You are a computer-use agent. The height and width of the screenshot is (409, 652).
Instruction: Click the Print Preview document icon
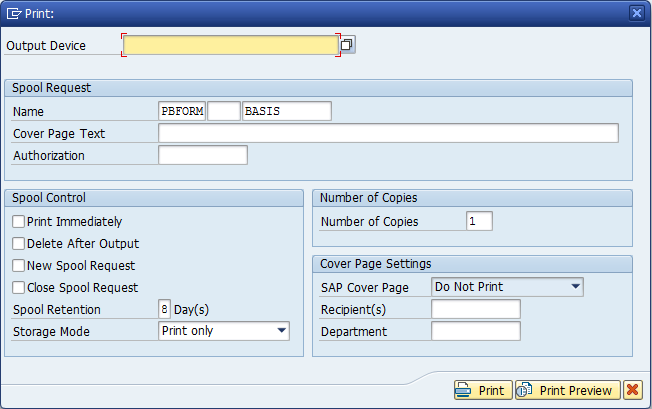click(x=524, y=390)
